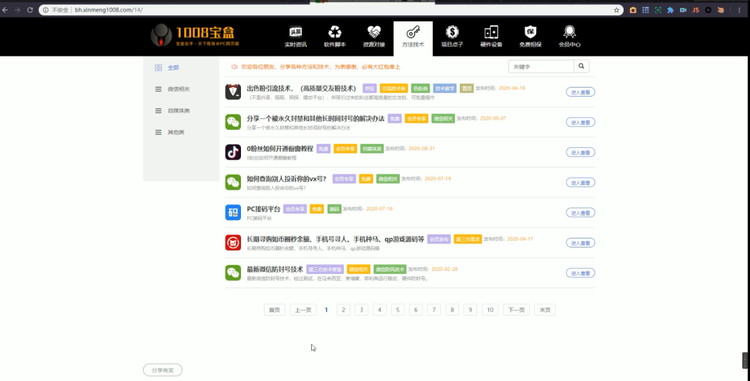Image resolution: width=750 pixels, height=381 pixels.
Task: Open the 项目点子 dollar-icon section
Action: (x=452, y=37)
